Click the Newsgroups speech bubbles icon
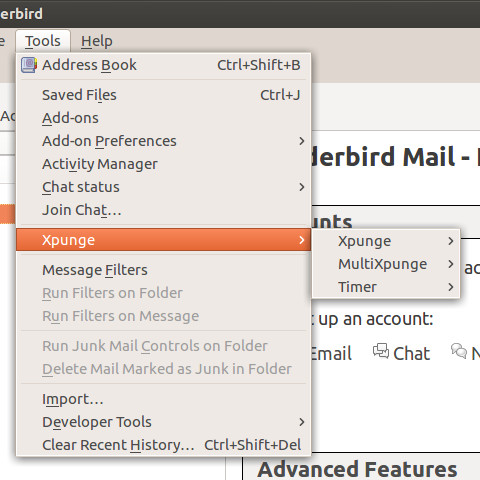 click(459, 351)
